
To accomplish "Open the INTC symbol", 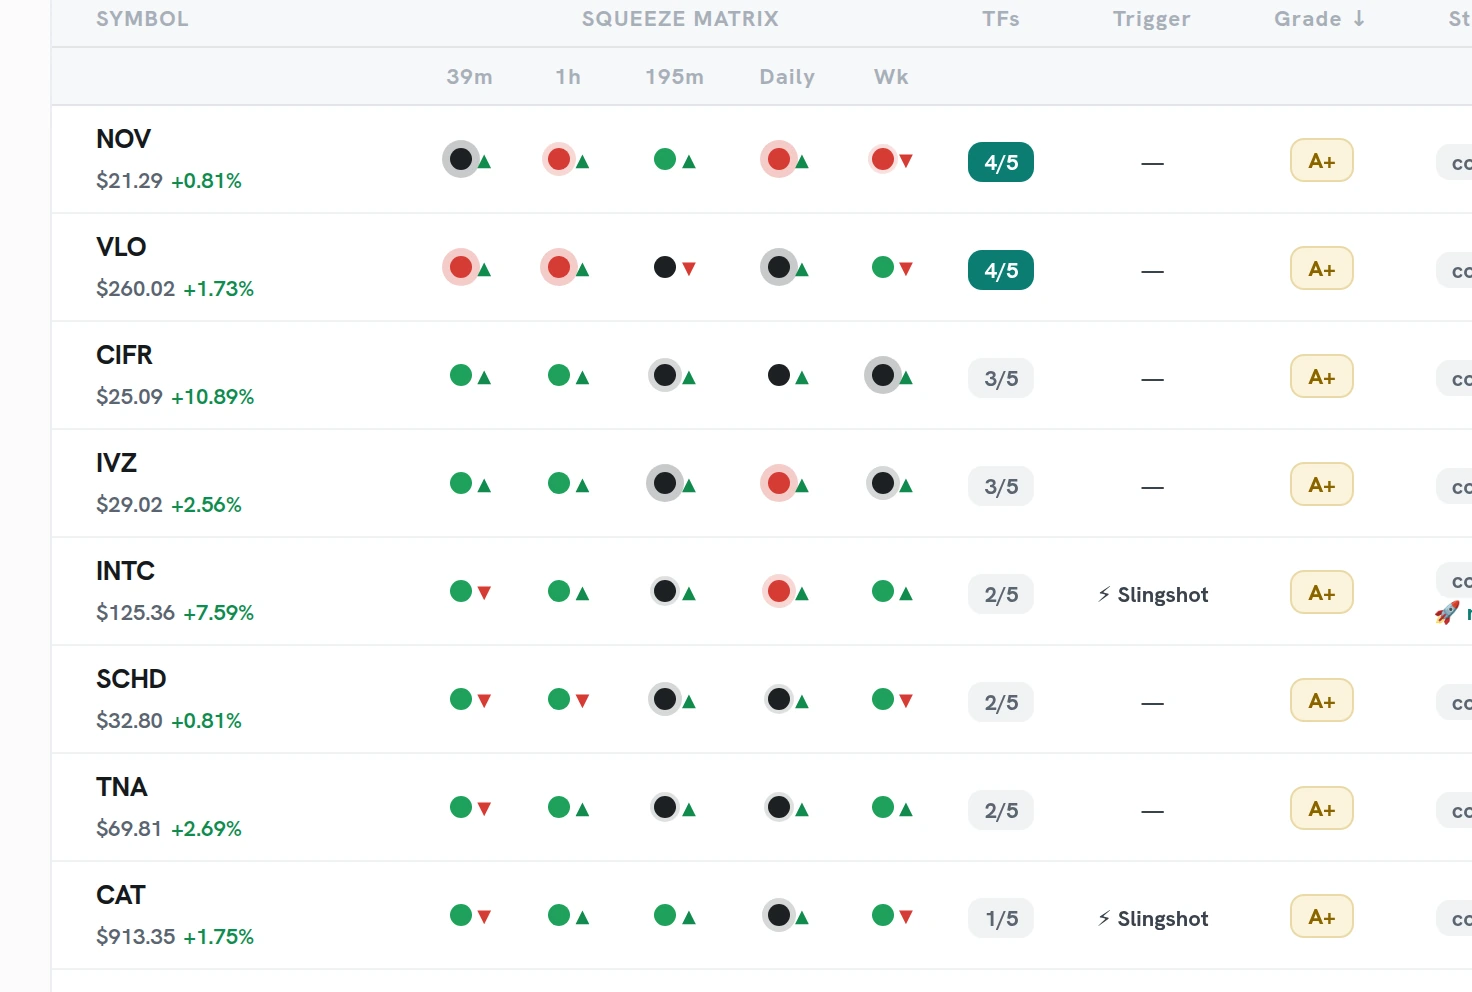I will pyautogui.click(x=125, y=571).
